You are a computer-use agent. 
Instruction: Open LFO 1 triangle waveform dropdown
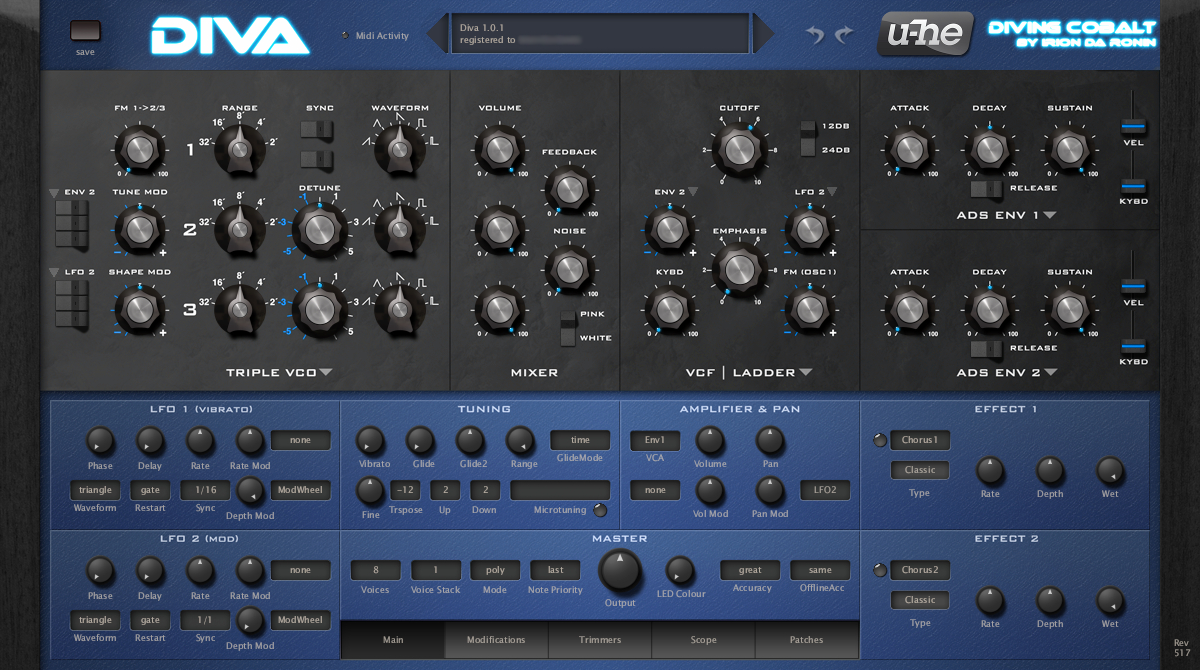(x=95, y=490)
